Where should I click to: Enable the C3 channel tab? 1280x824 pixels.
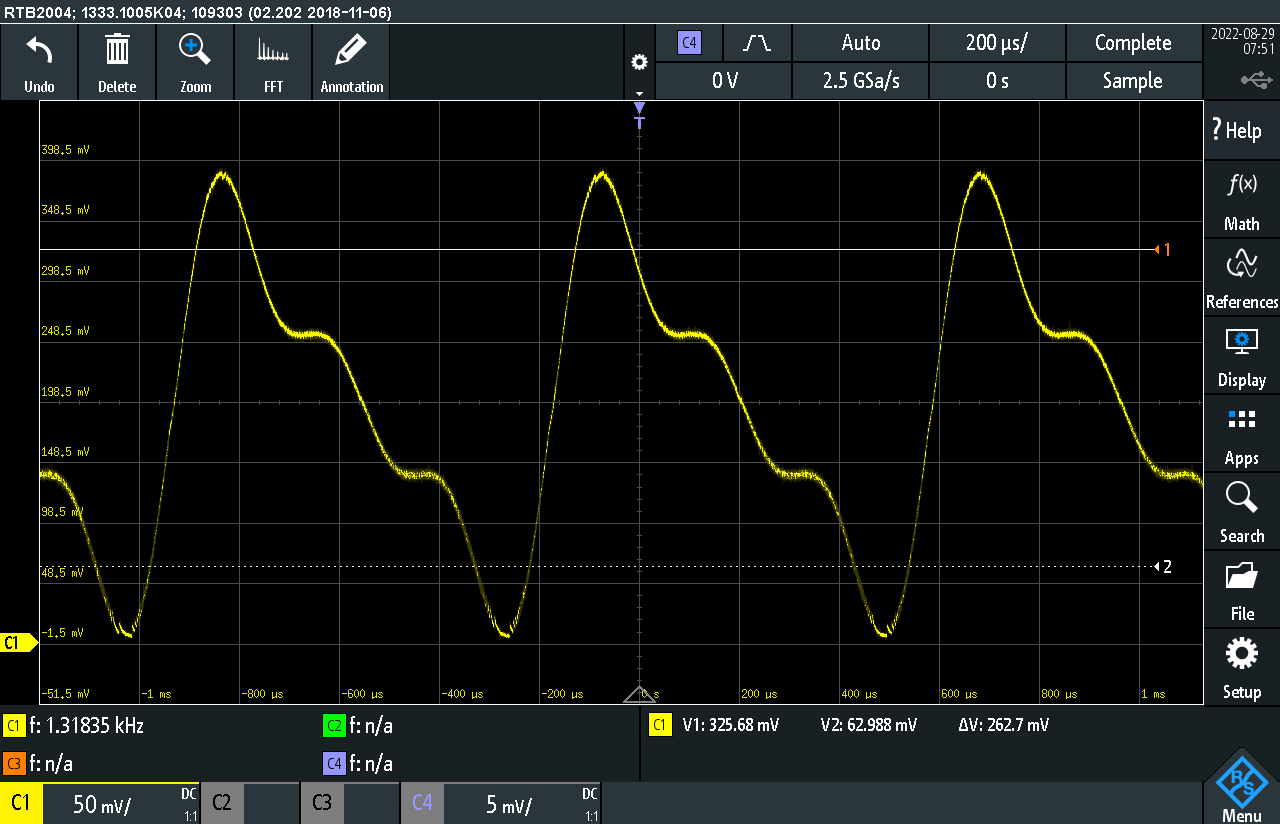coord(321,803)
